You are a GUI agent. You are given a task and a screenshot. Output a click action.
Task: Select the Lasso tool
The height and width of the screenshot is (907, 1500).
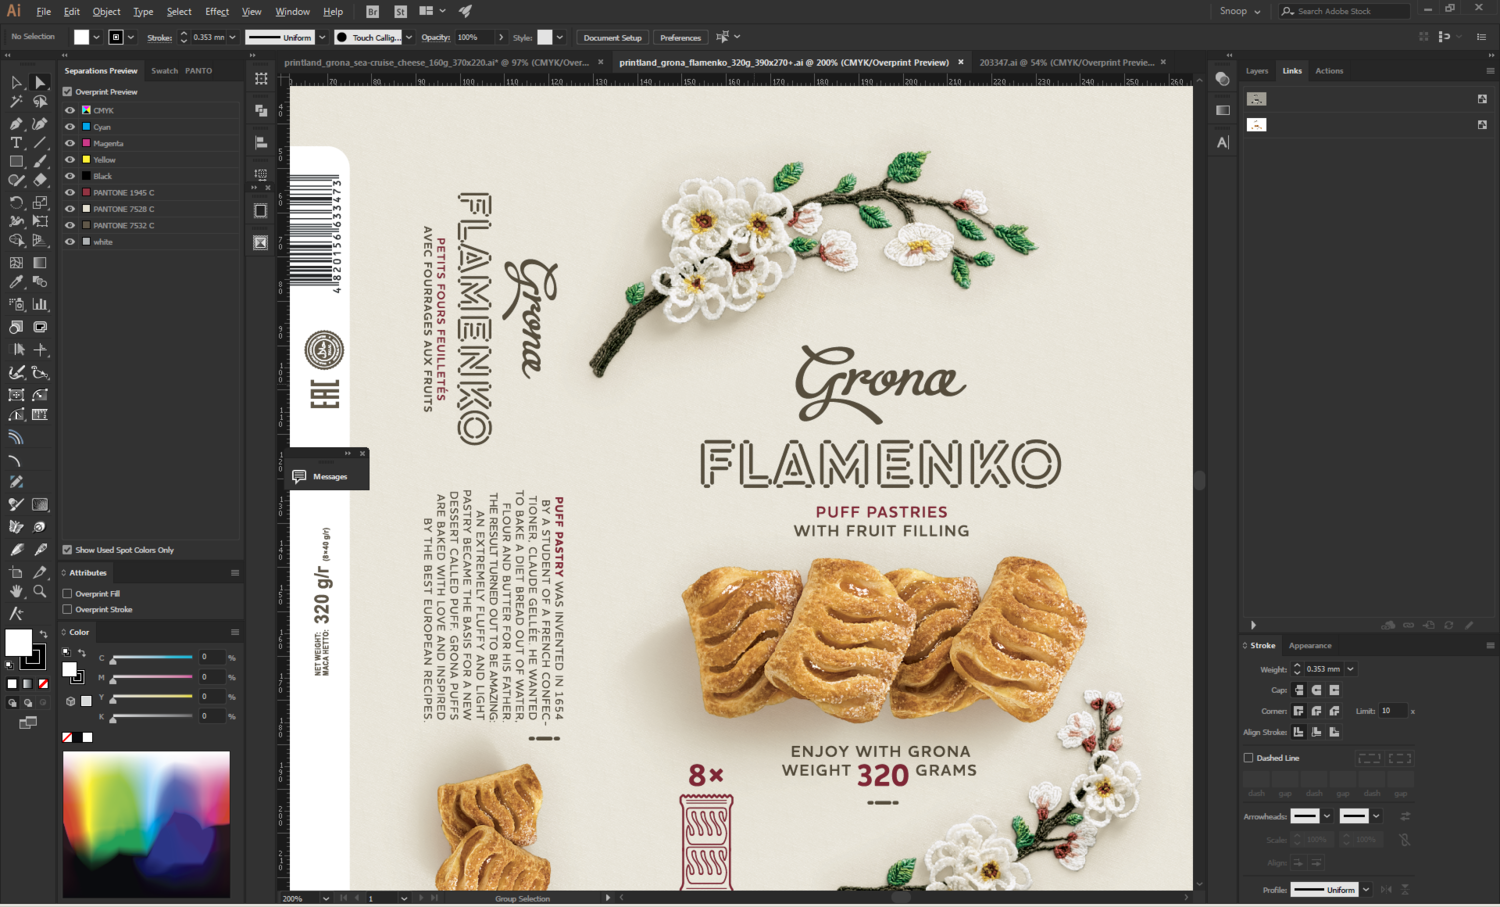coord(40,102)
